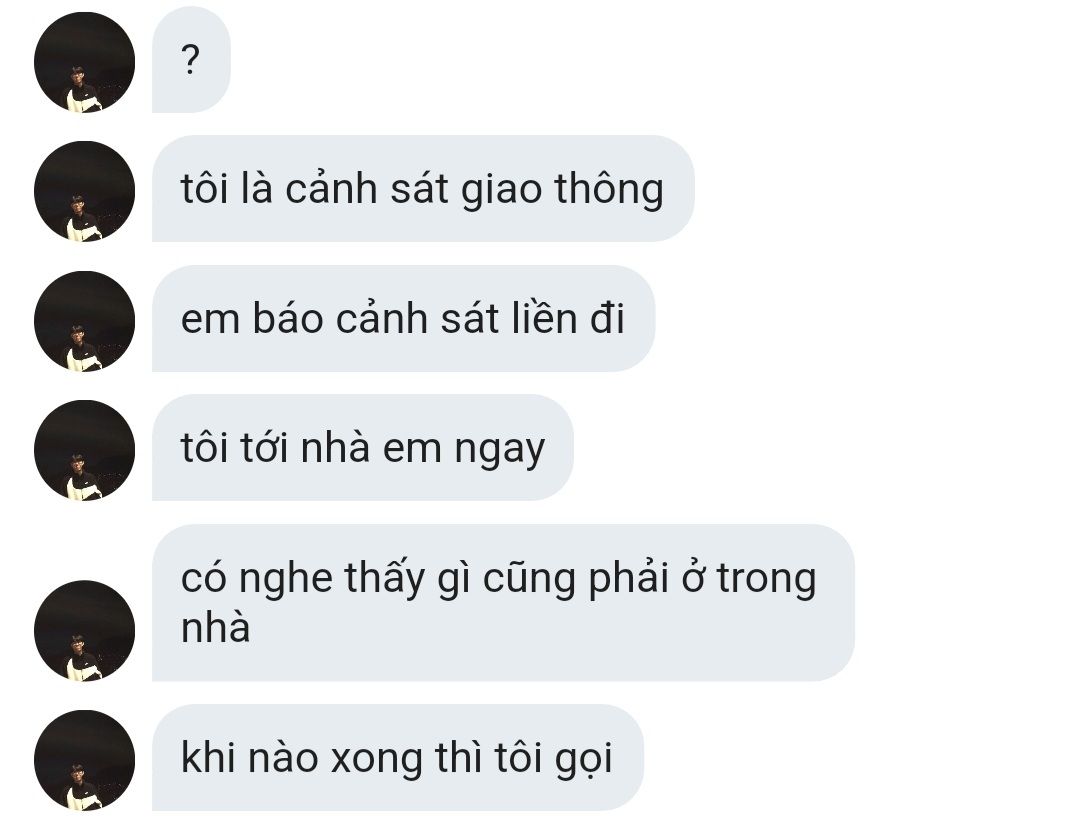Select the "em báo cảnh sát liền đi" bubble
This screenshot has height=830, width=1080.
[x=403, y=319]
